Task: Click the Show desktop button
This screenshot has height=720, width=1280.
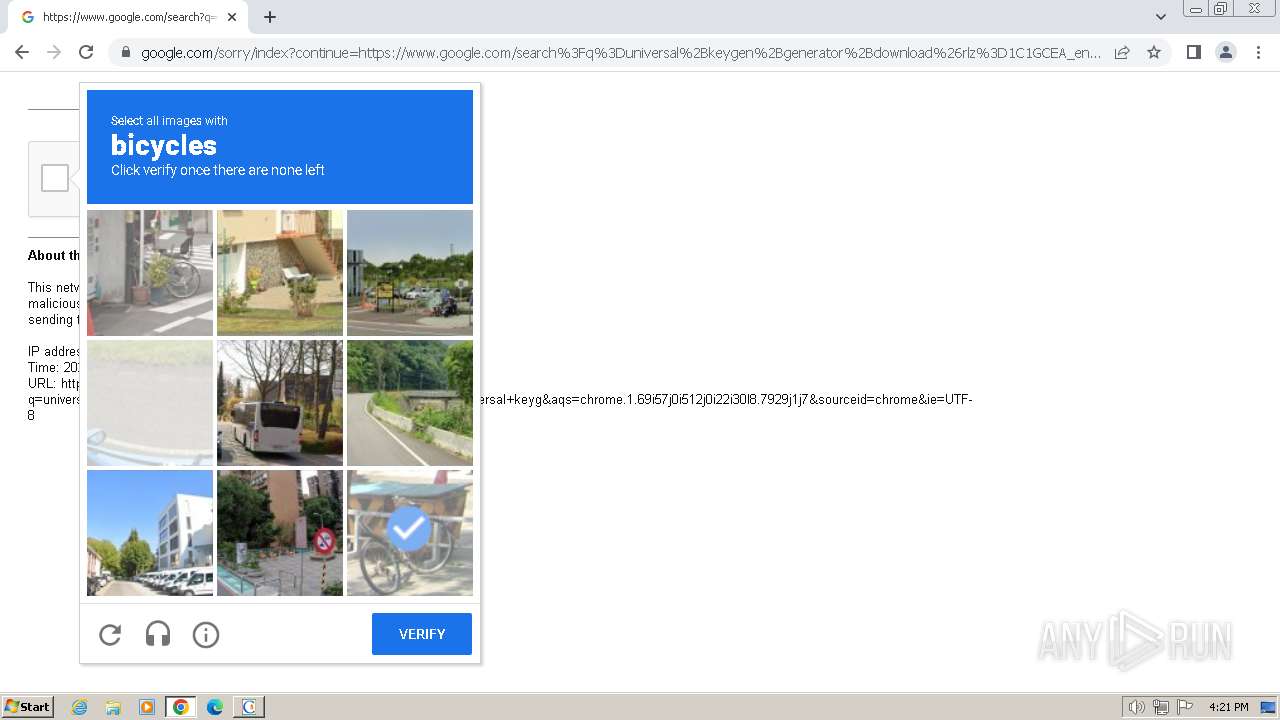Action: (x=1268, y=707)
